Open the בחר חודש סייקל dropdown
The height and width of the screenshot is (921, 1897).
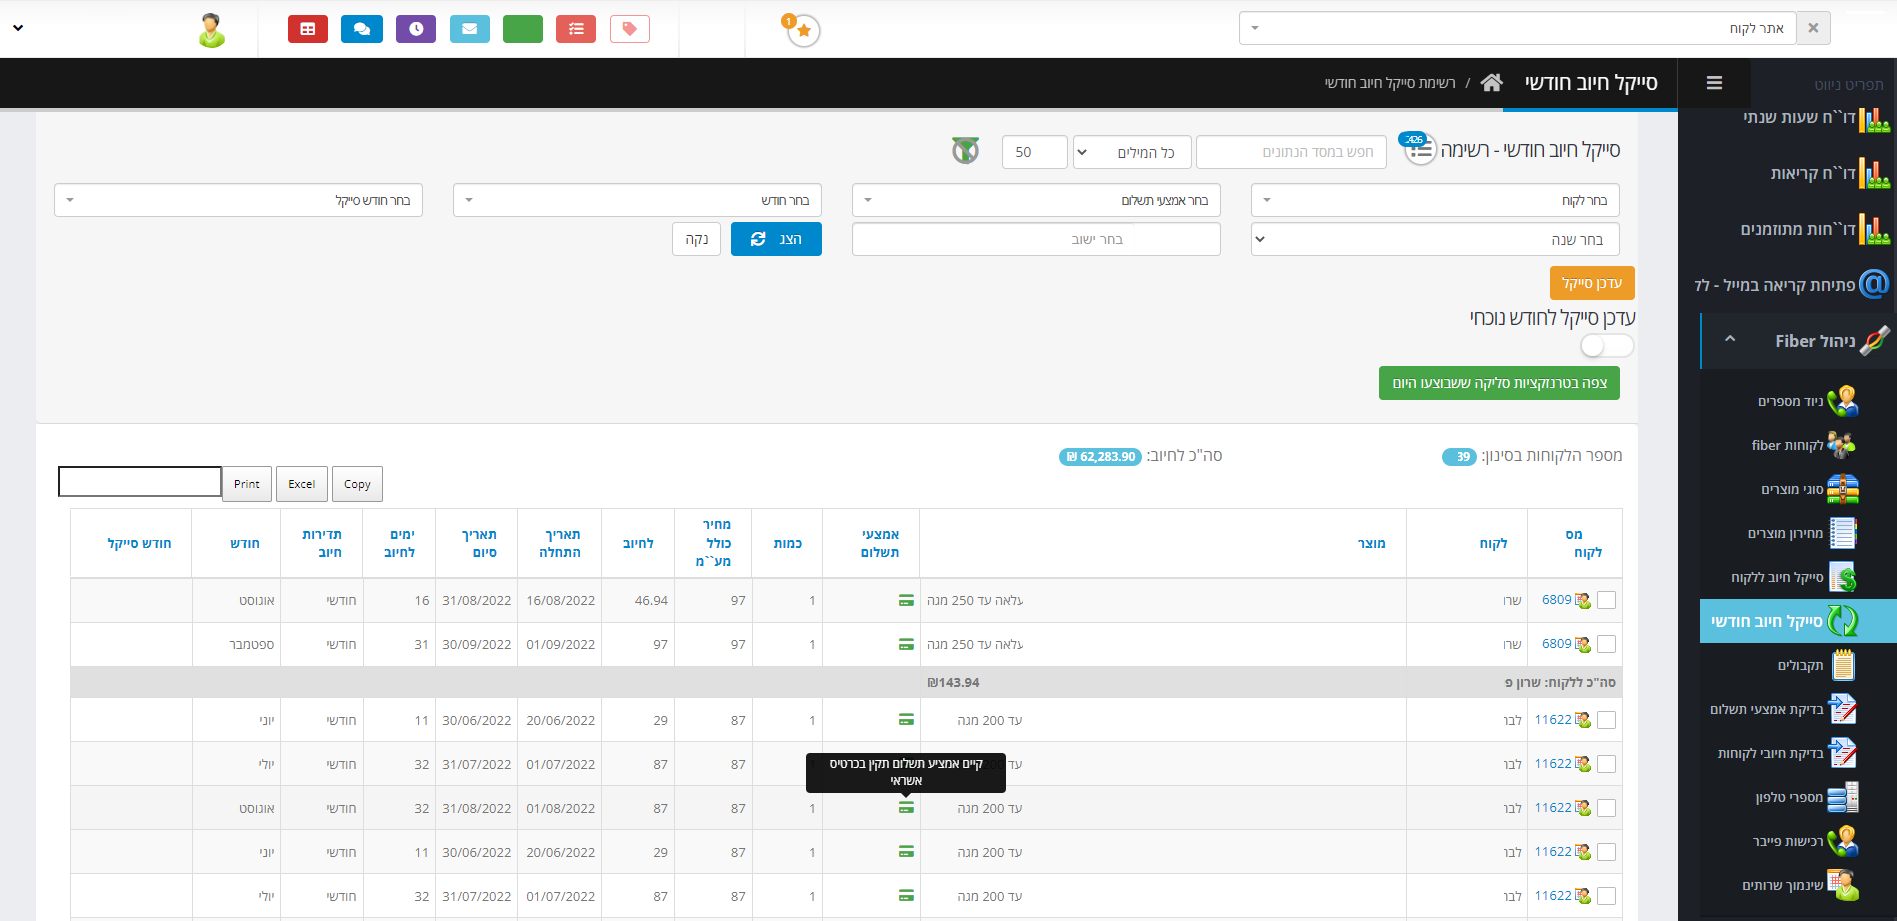(238, 200)
